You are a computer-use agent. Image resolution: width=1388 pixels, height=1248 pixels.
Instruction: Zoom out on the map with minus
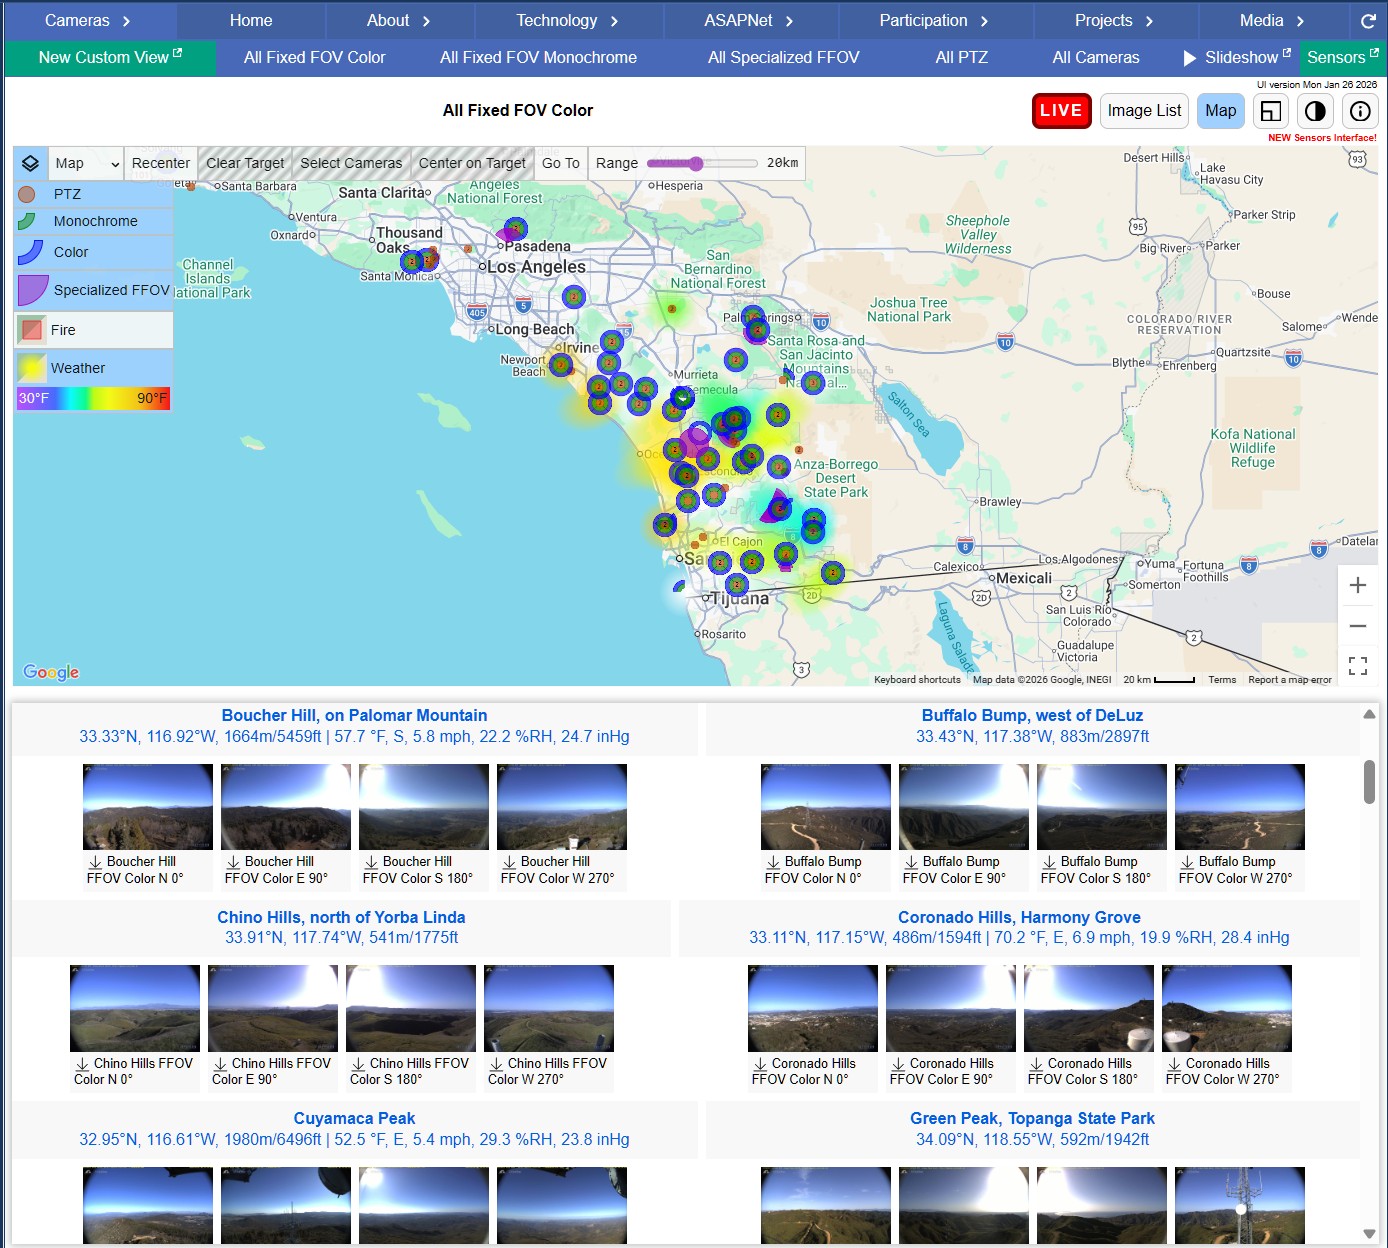1357,626
